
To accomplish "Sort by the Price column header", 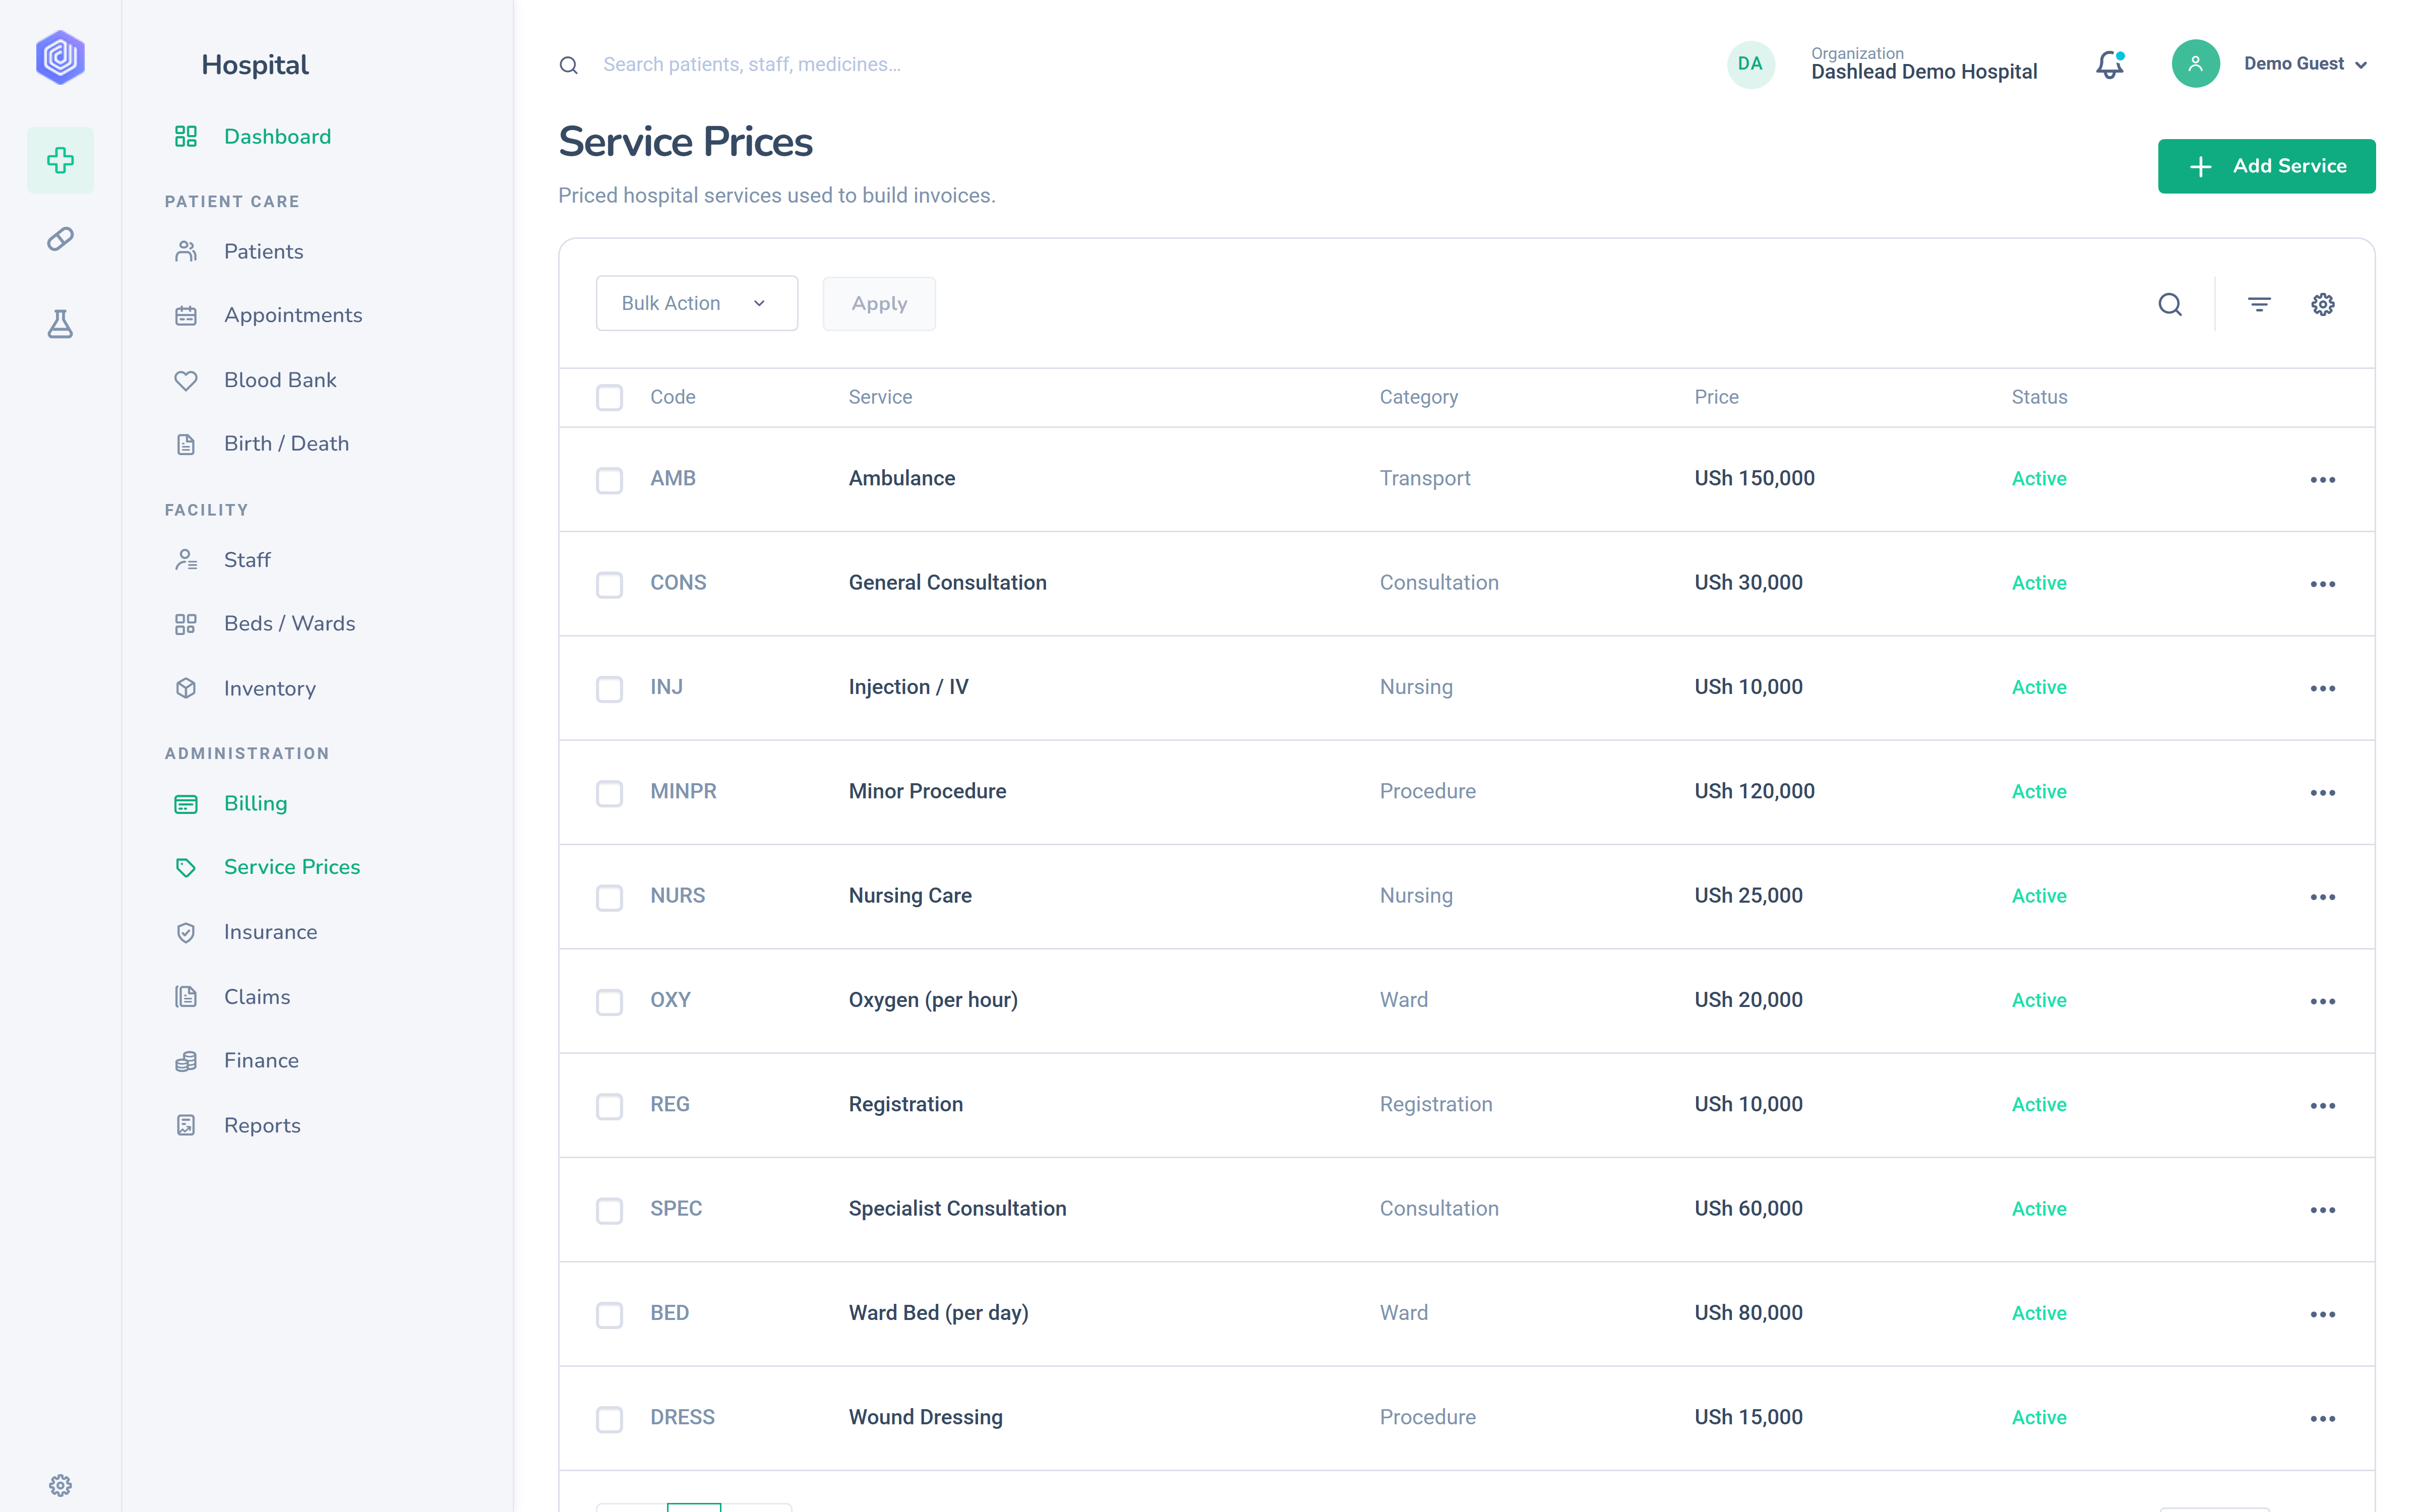I will pyautogui.click(x=1716, y=397).
